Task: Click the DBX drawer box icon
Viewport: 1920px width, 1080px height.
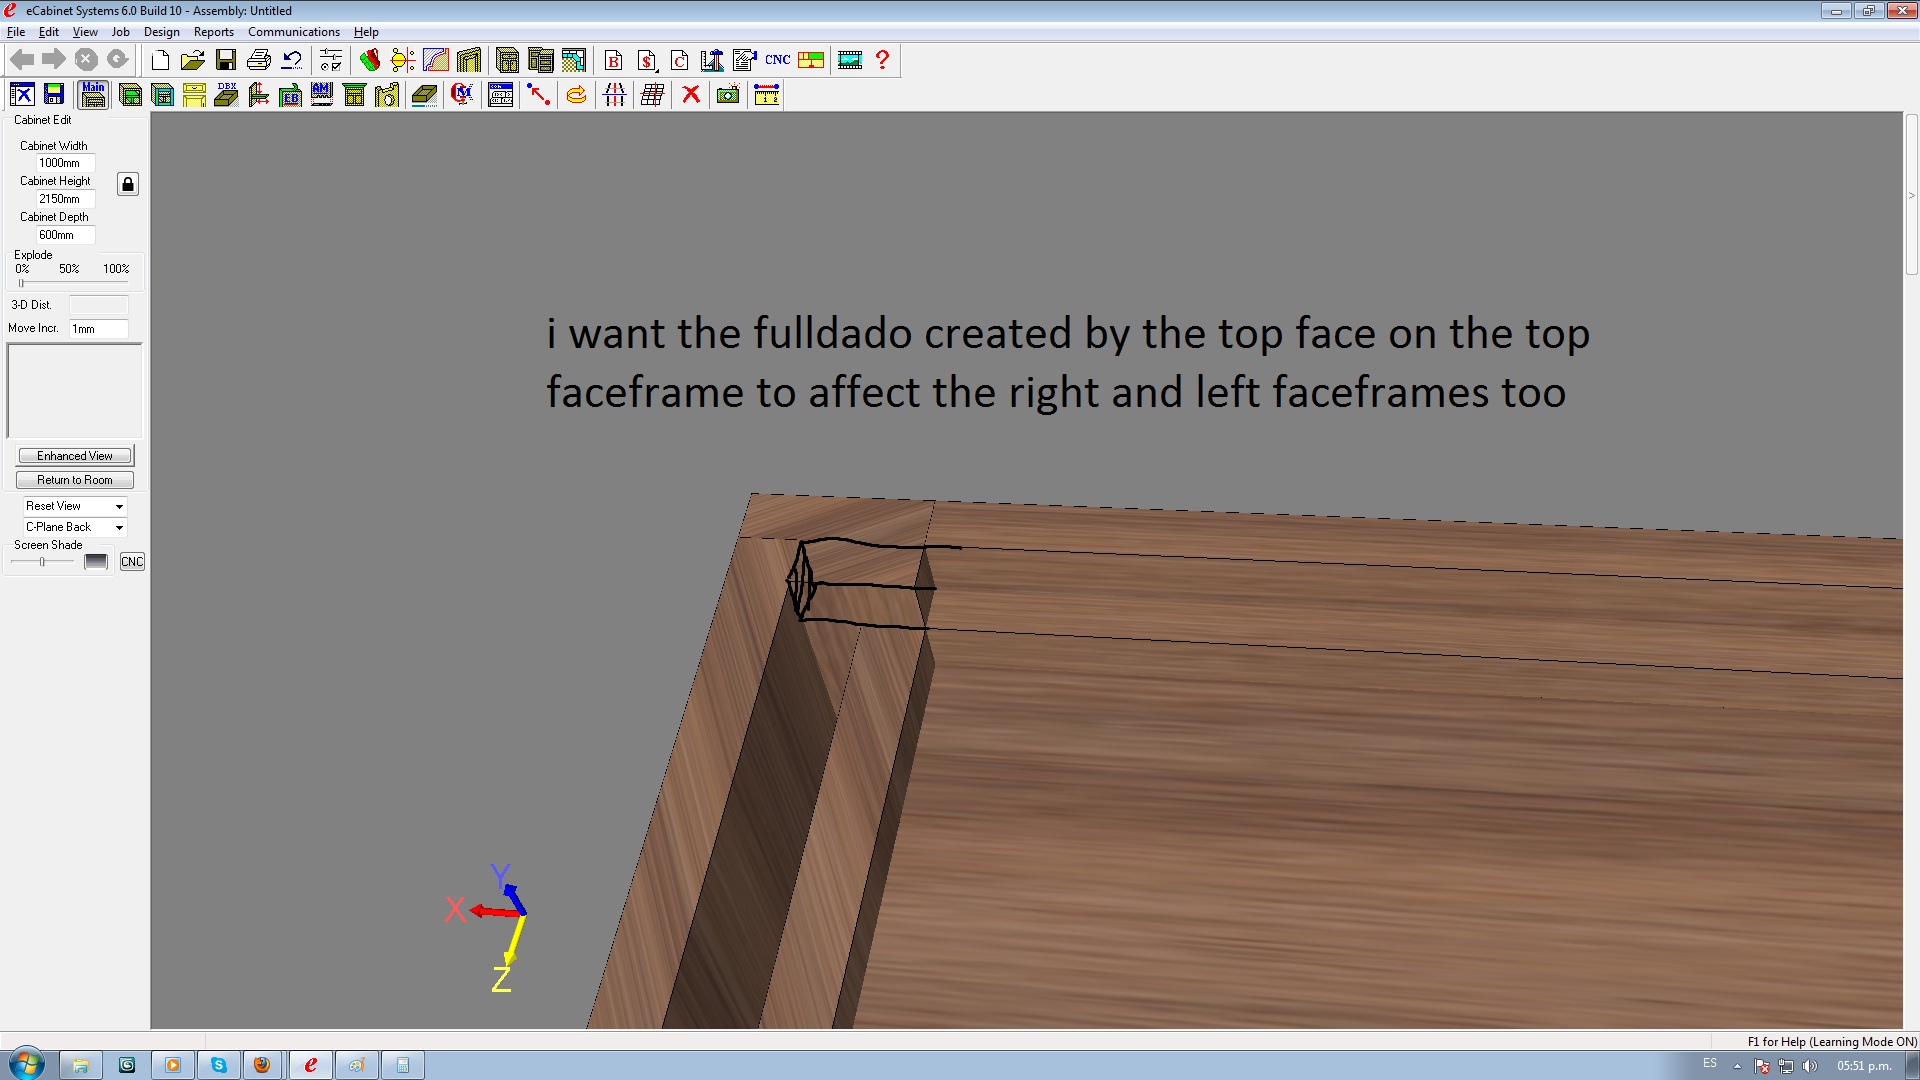Action: (x=227, y=95)
